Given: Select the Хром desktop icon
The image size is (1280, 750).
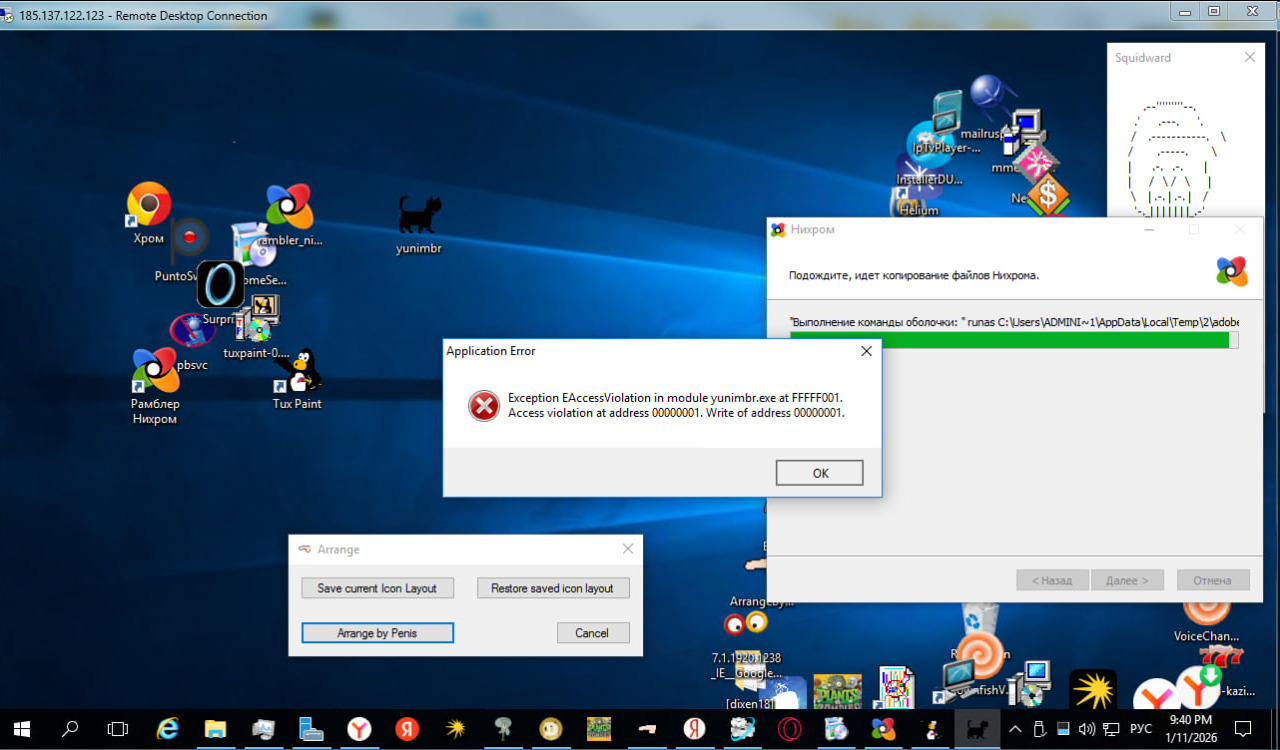Looking at the screenshot, I should (x=148, y=213).
